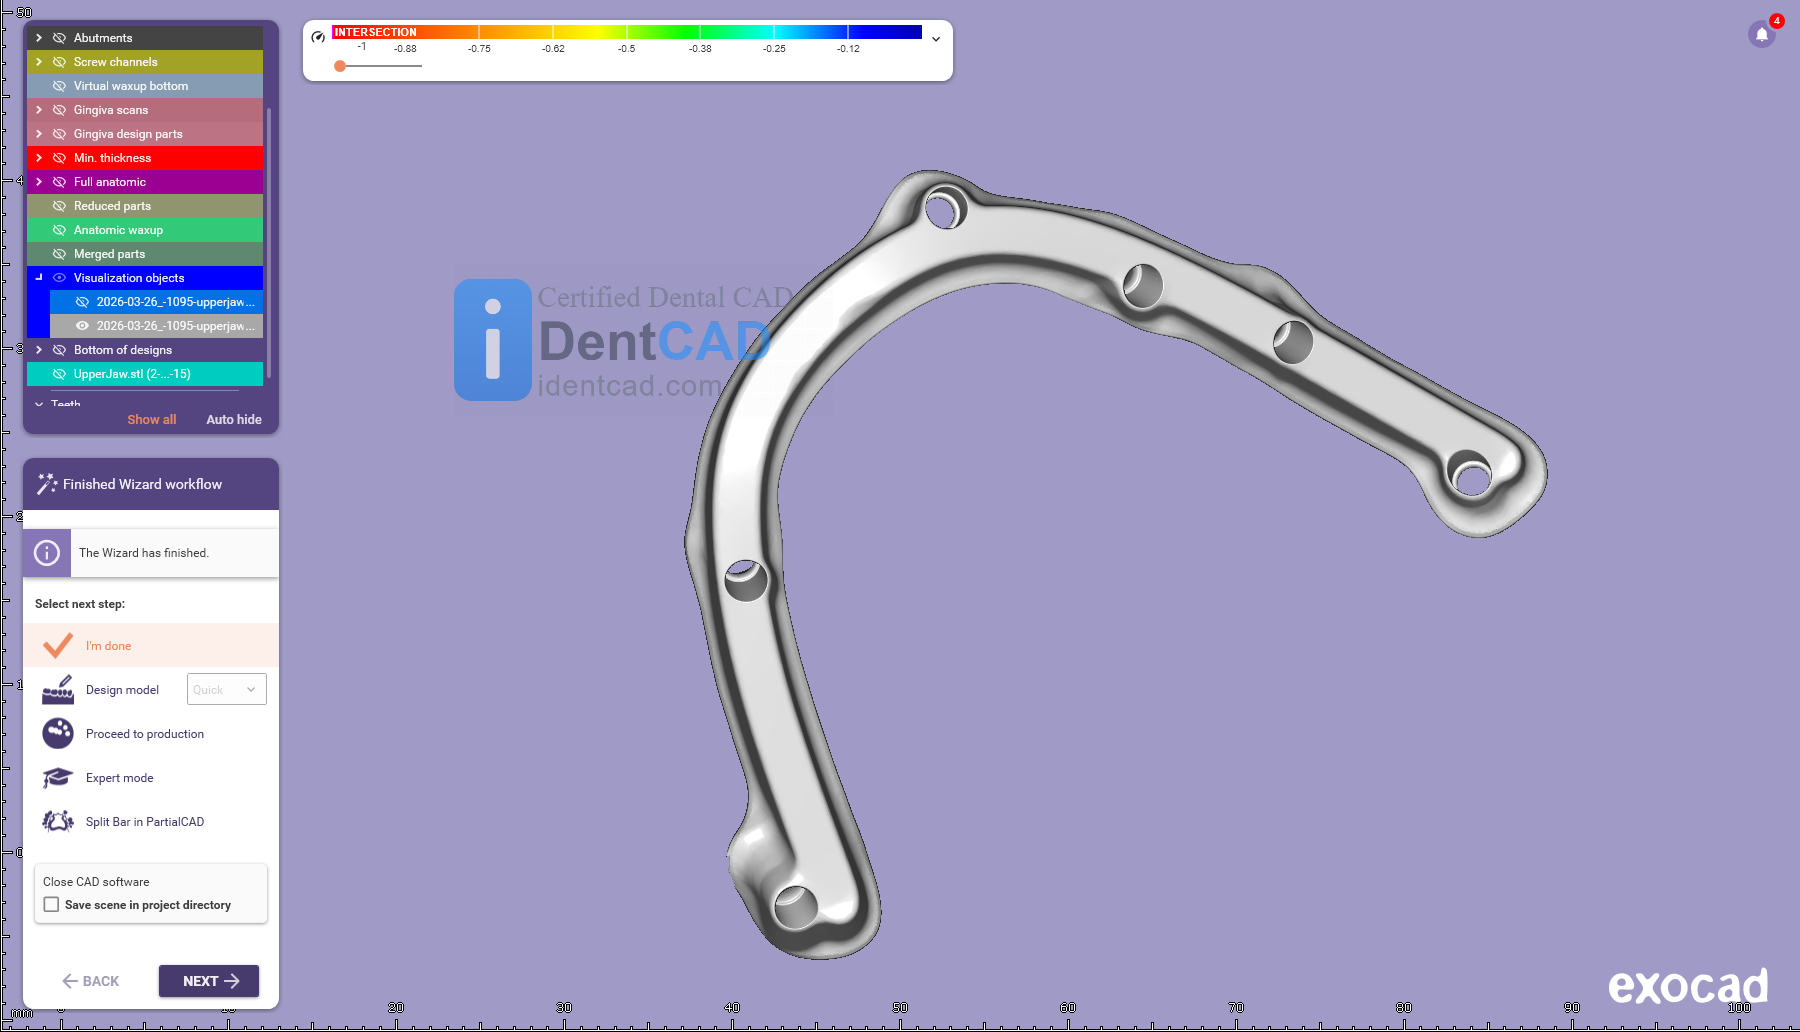This screenshot has width=1800, height=1032.
Task: Click the Design model icon
Action: pyautogui.click(x=58, y=690)
